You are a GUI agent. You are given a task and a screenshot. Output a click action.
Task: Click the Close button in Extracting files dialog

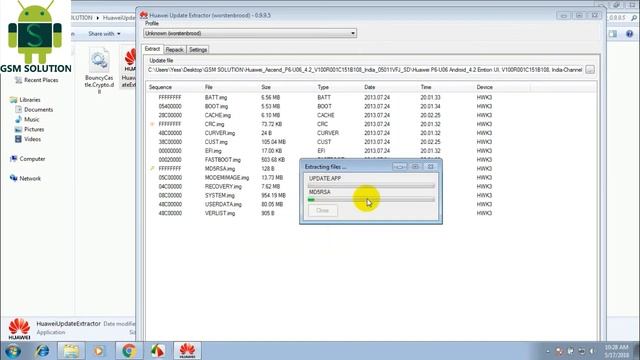tap(322, 211)
